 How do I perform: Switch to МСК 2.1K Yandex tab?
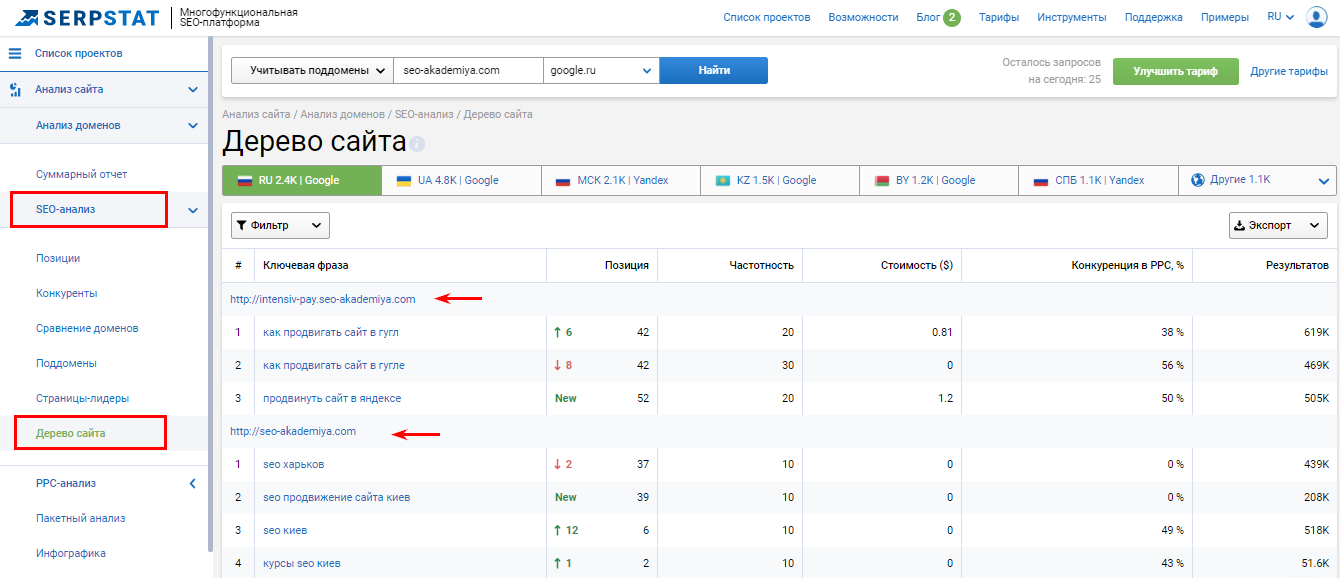click(621, 181)
